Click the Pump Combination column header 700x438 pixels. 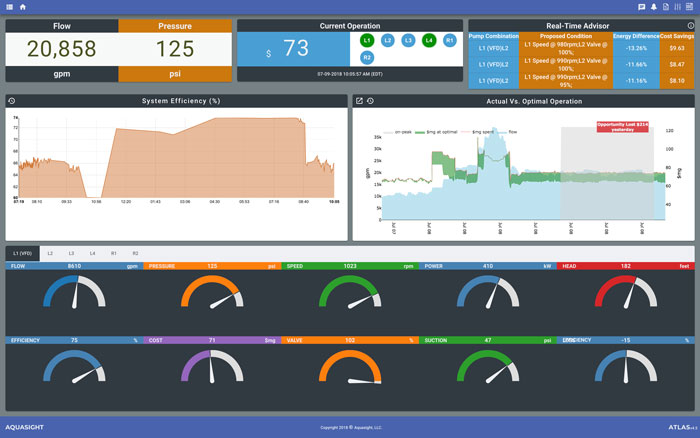point(493,36)
